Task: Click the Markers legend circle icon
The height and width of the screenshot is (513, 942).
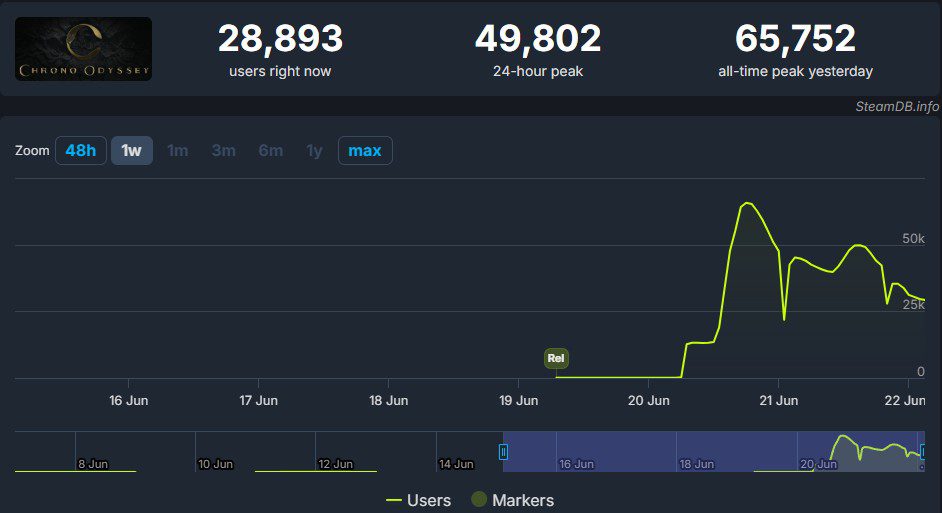Action: (x=479, y=500)
